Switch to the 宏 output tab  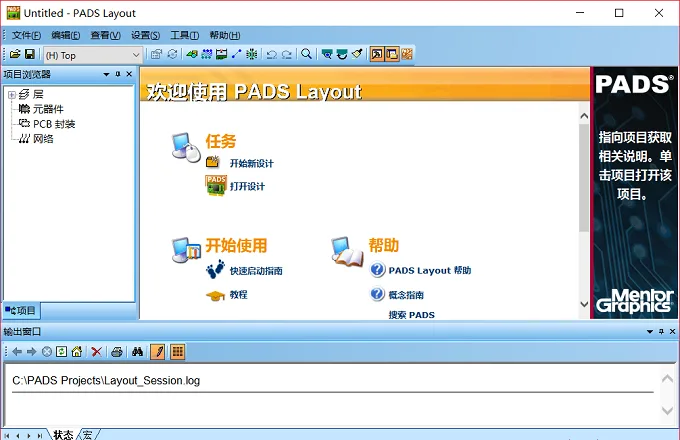click(88, 434)
